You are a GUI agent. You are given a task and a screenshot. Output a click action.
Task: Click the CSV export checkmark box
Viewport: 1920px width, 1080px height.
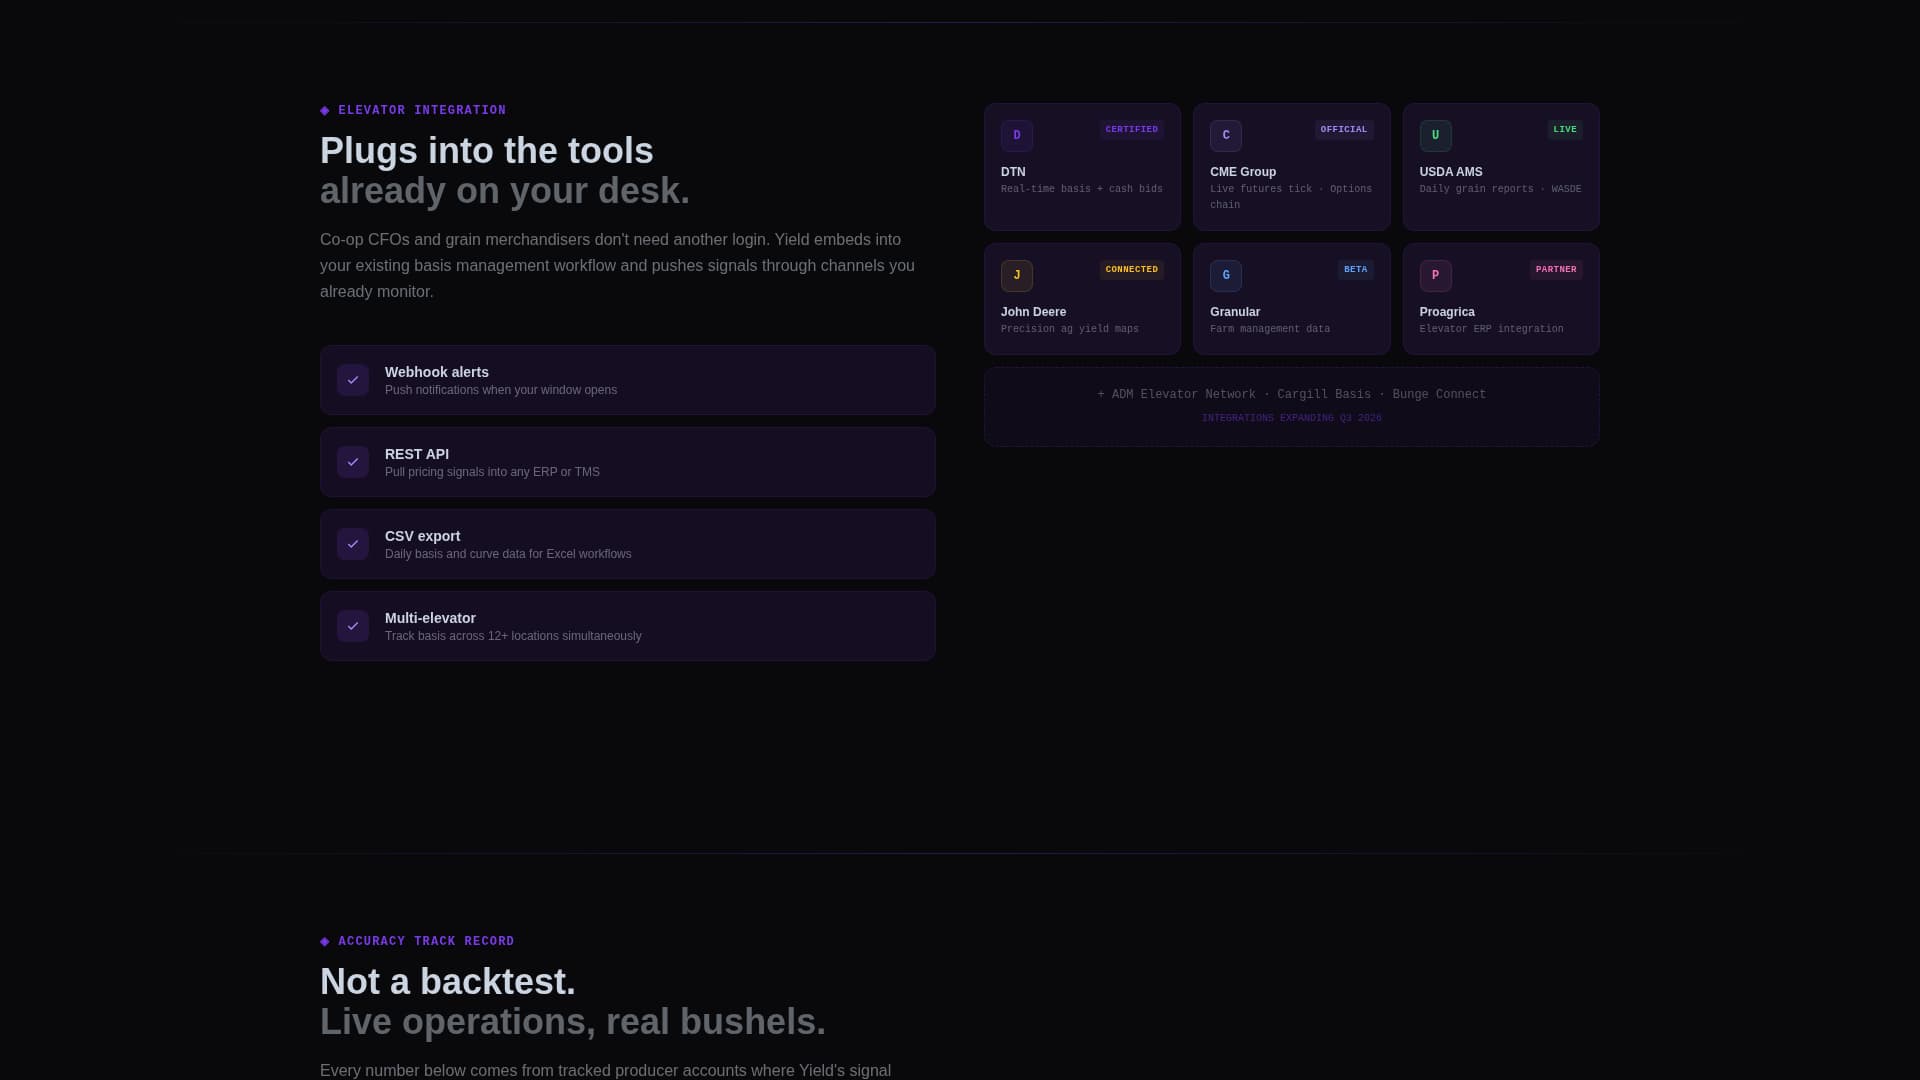pyautogui.click(x=353, y=544)
